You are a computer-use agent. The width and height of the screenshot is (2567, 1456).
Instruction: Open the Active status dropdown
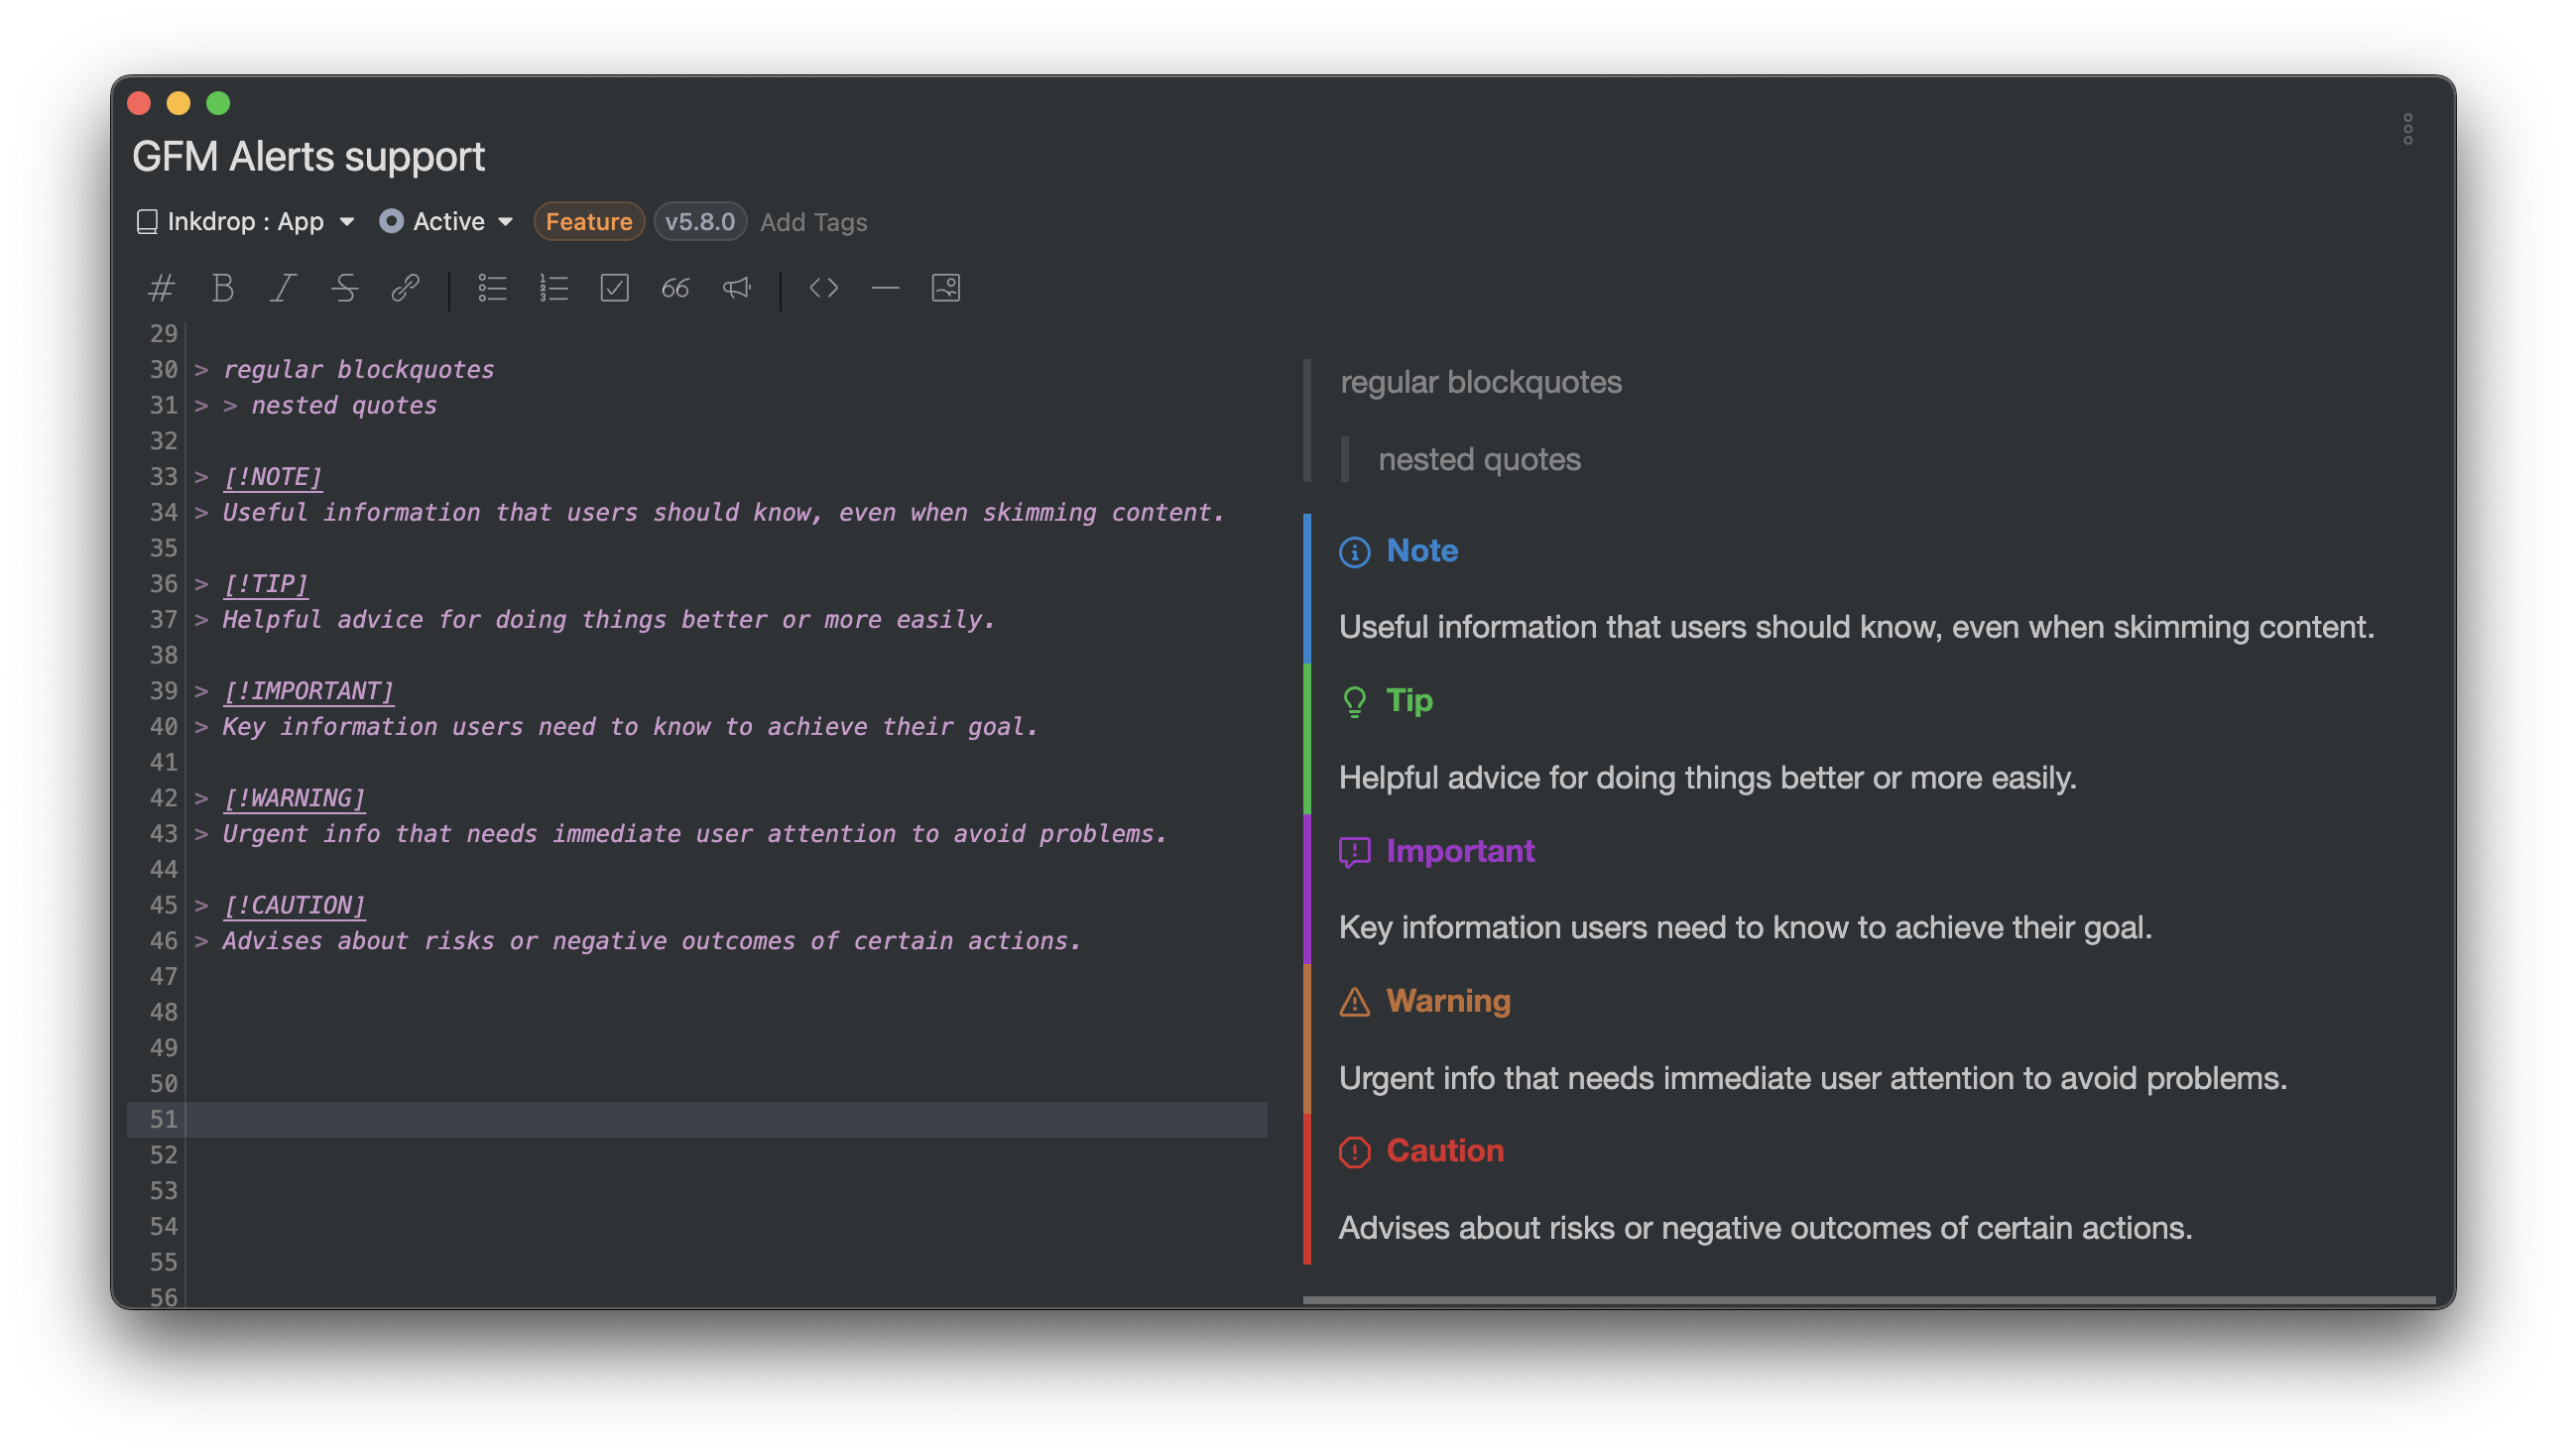[x=446, y=221]
